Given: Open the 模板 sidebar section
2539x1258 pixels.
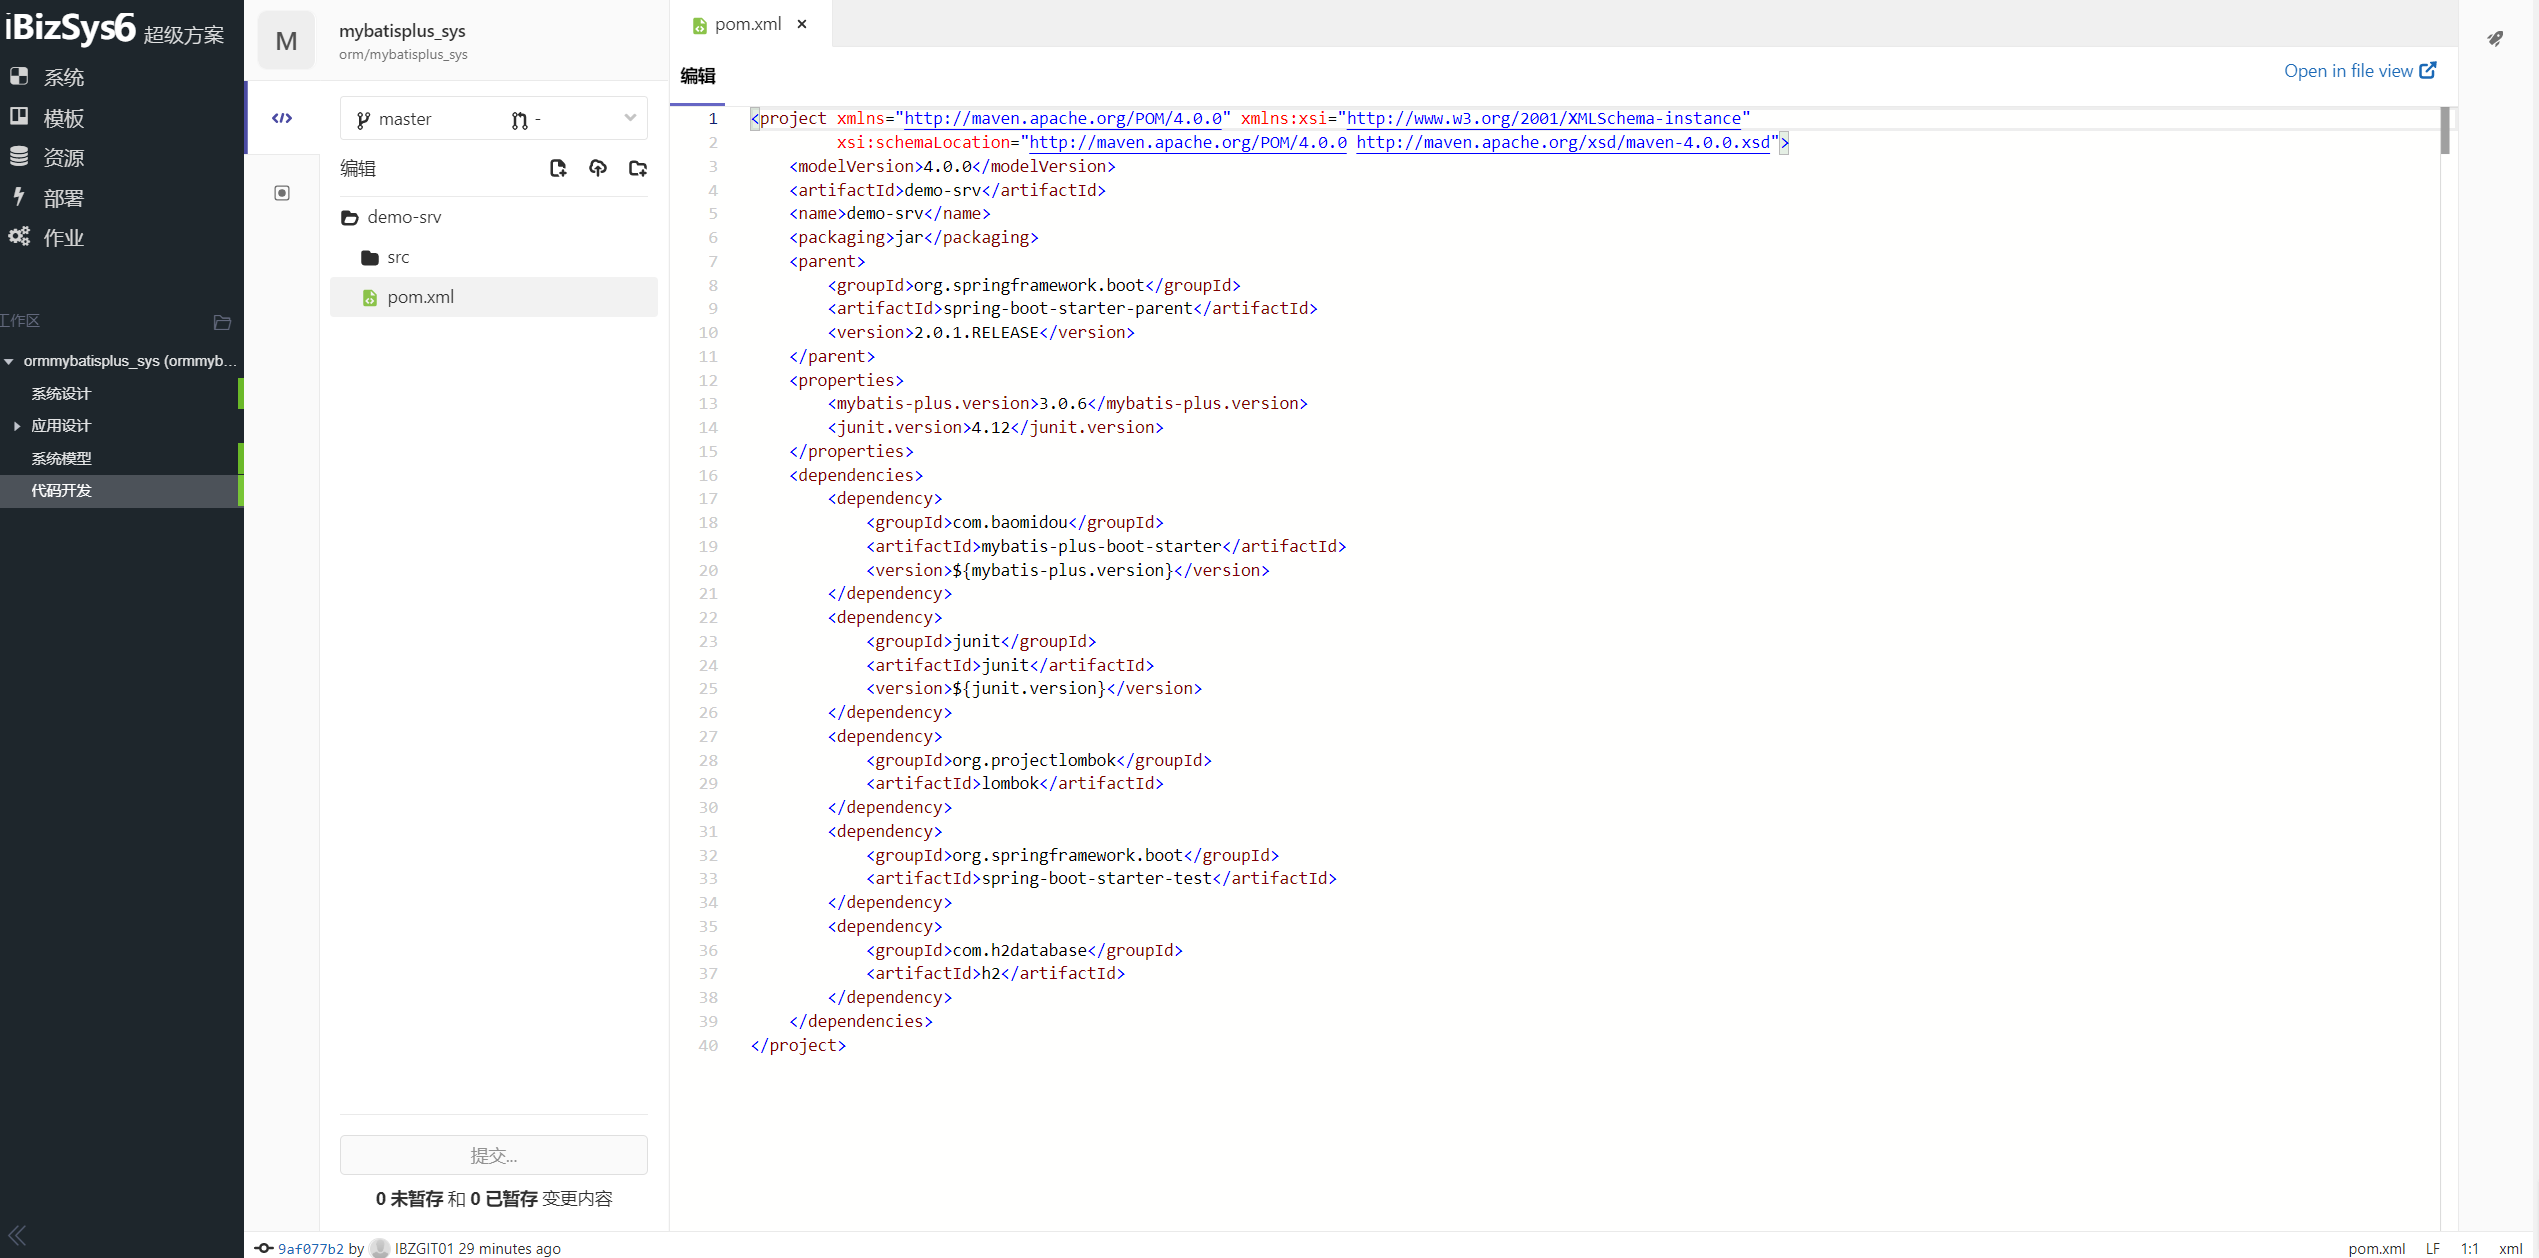Looking at the screenshot, I should tap(48, 117).
